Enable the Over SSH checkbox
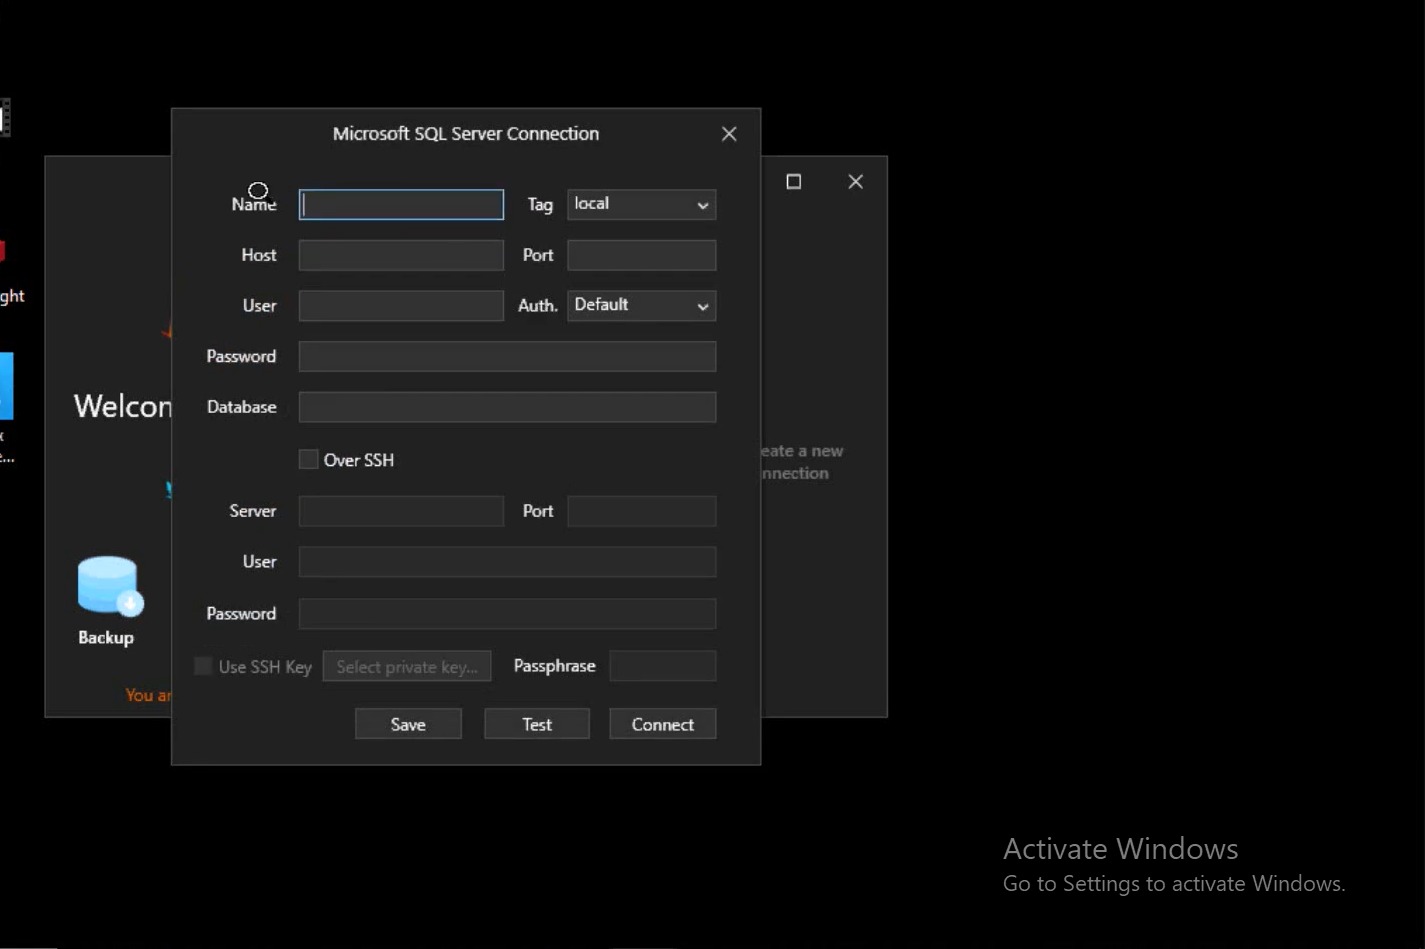The image size is (1425, 949). pyautogui.click(x=308, y=459)
